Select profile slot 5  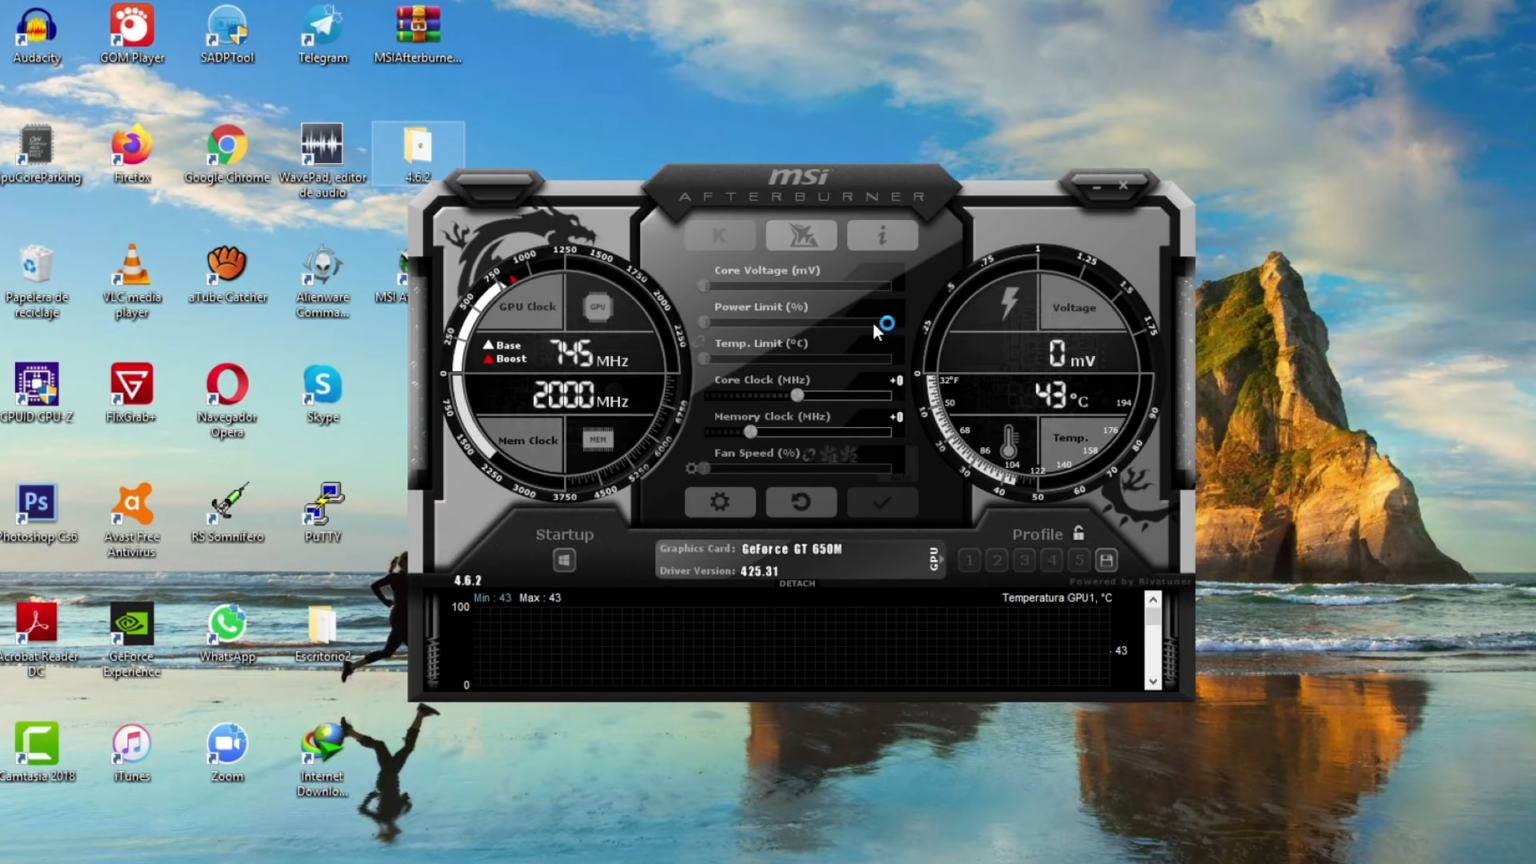1079,560
